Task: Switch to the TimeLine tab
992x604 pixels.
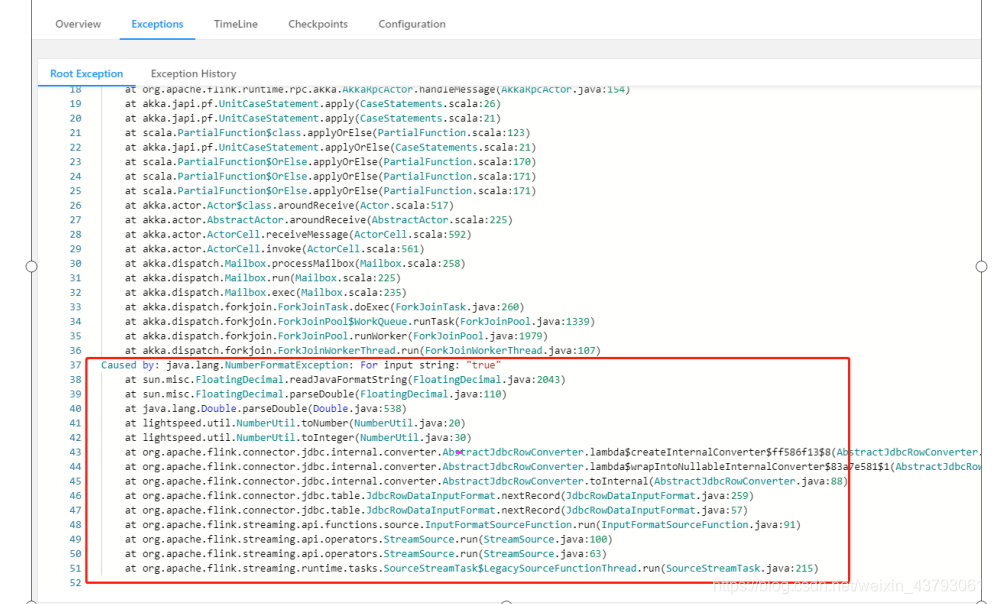Action: pos(235,24)
